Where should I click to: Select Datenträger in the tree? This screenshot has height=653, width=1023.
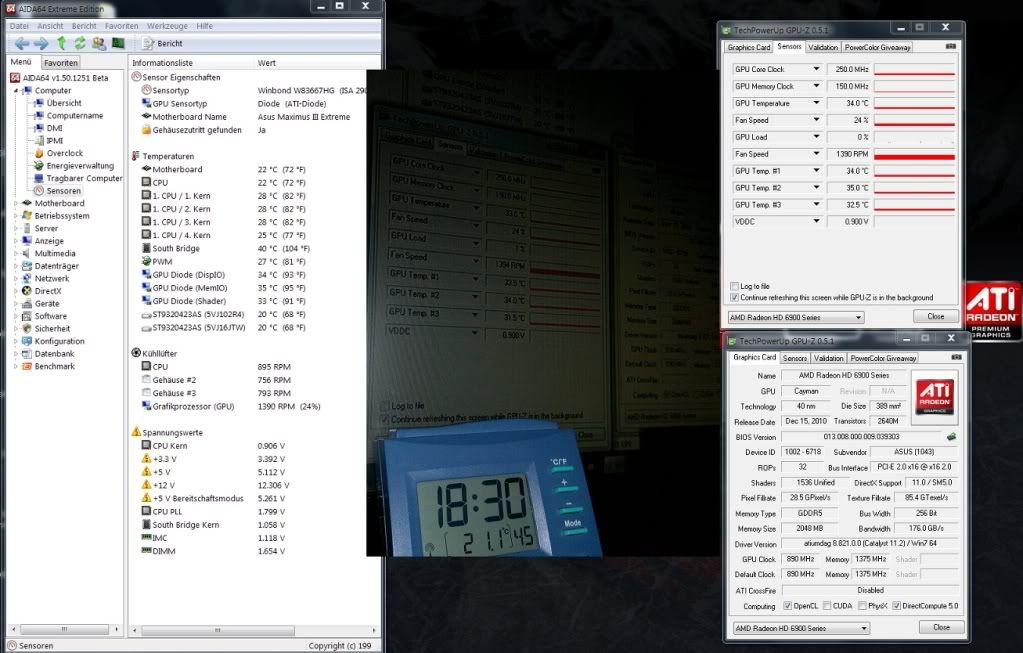[57, 266]
